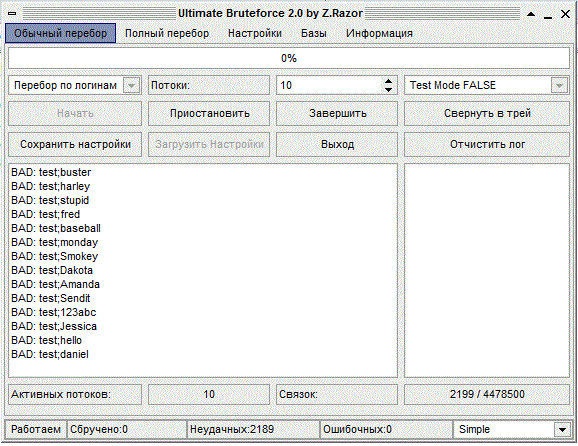
Task: Go to the Информация tab
Action: [x=379, y=33]
